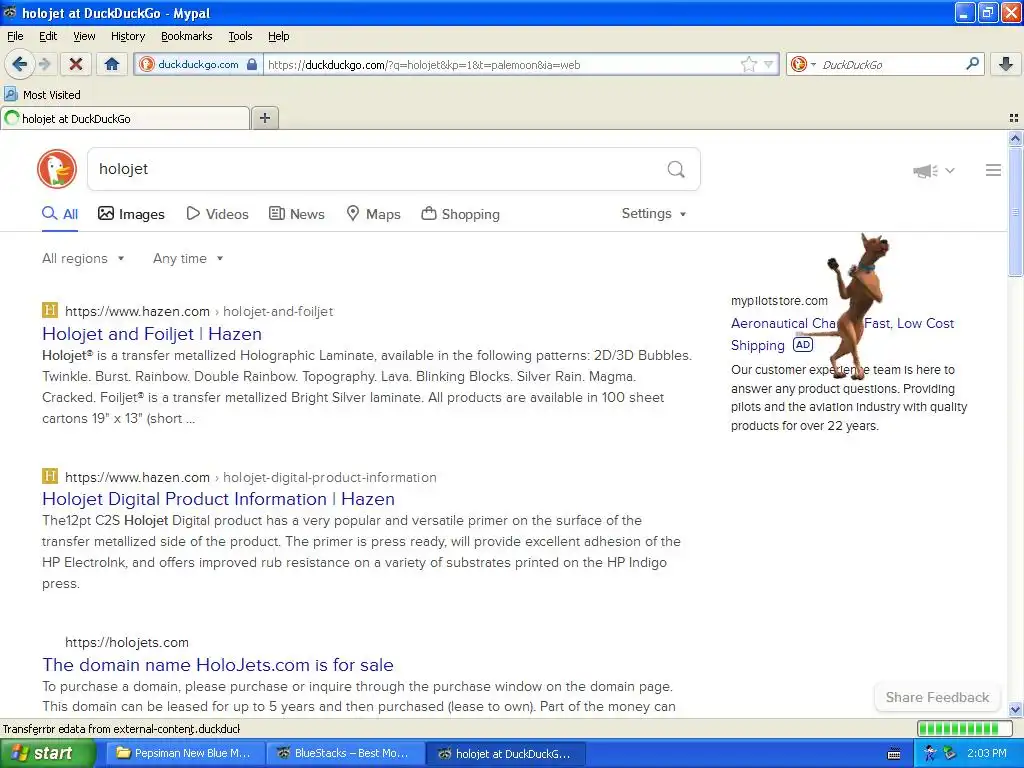Click the hazen.com holojet-and-foiljet URL
The width and height of the screenshot is (1024, 768).
point(199,312)
